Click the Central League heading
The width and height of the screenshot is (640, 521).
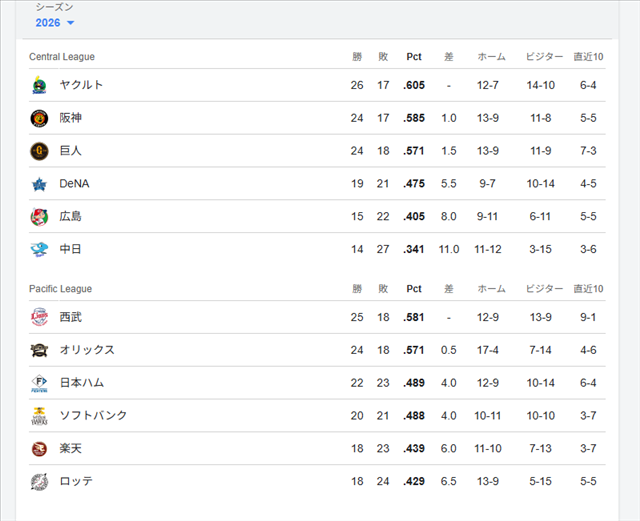(62, 57)
